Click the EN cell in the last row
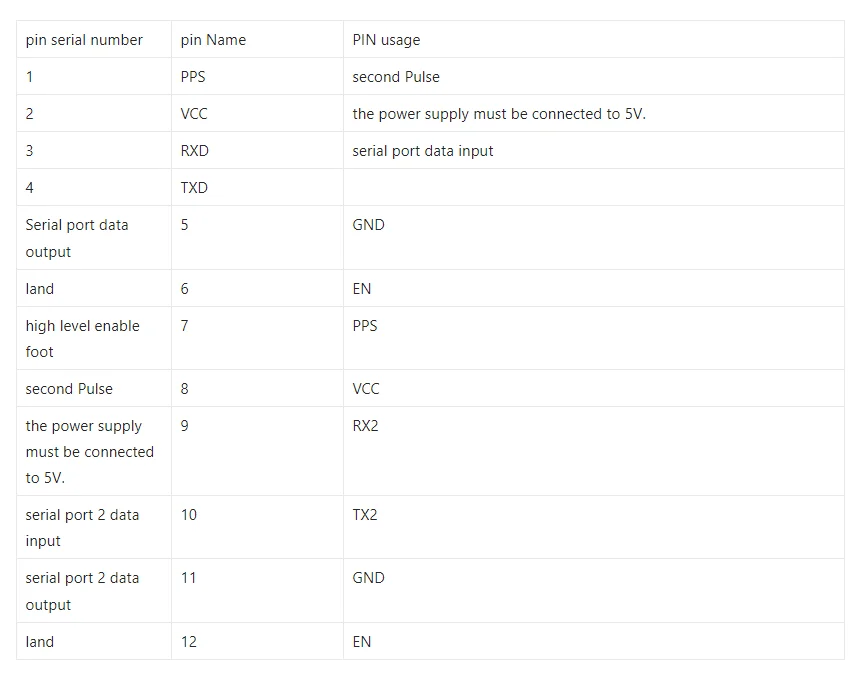 click(593, 642)
